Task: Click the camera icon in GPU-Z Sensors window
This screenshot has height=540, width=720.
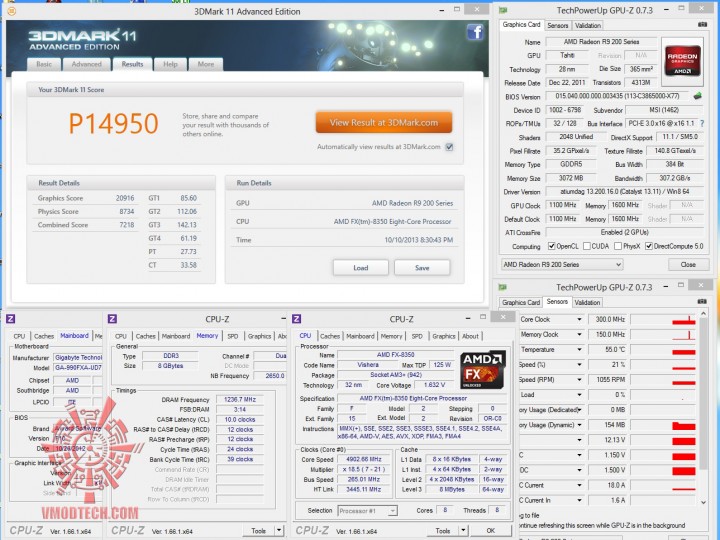Action: (x=702, y=302)
